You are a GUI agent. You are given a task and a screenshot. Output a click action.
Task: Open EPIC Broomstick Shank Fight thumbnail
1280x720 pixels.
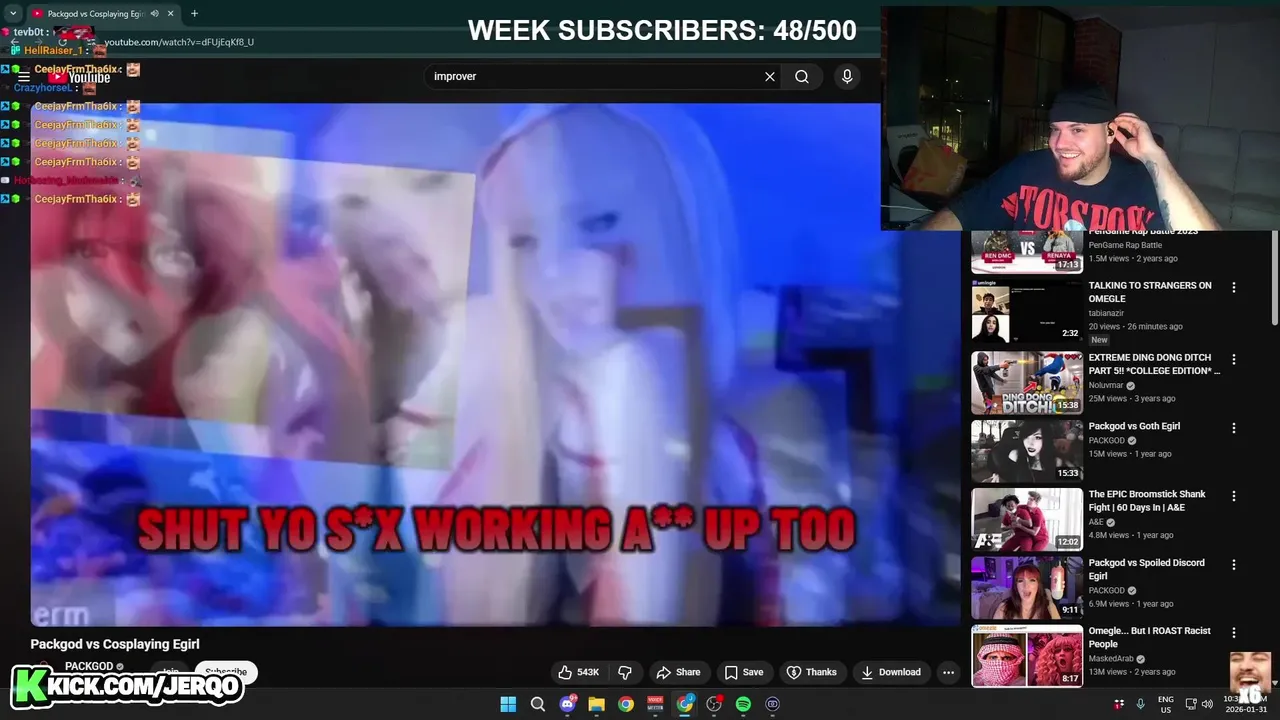1027,519
